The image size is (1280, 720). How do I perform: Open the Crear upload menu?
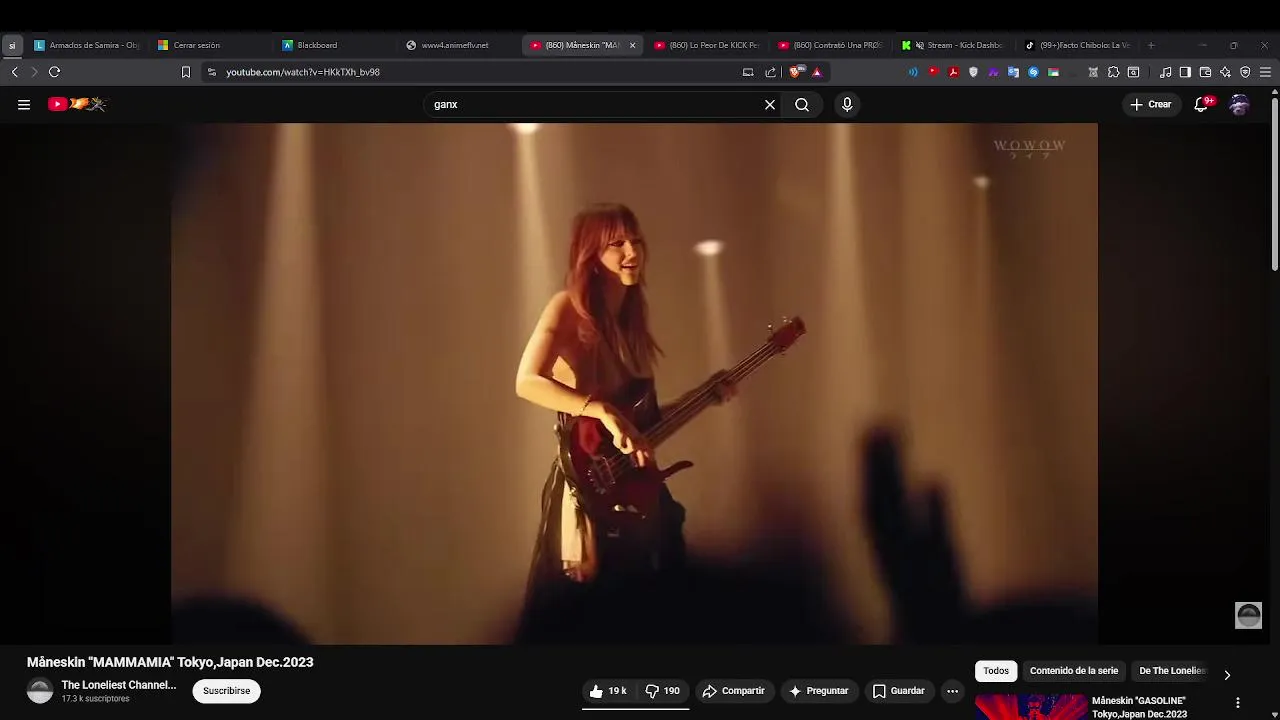1151,104
